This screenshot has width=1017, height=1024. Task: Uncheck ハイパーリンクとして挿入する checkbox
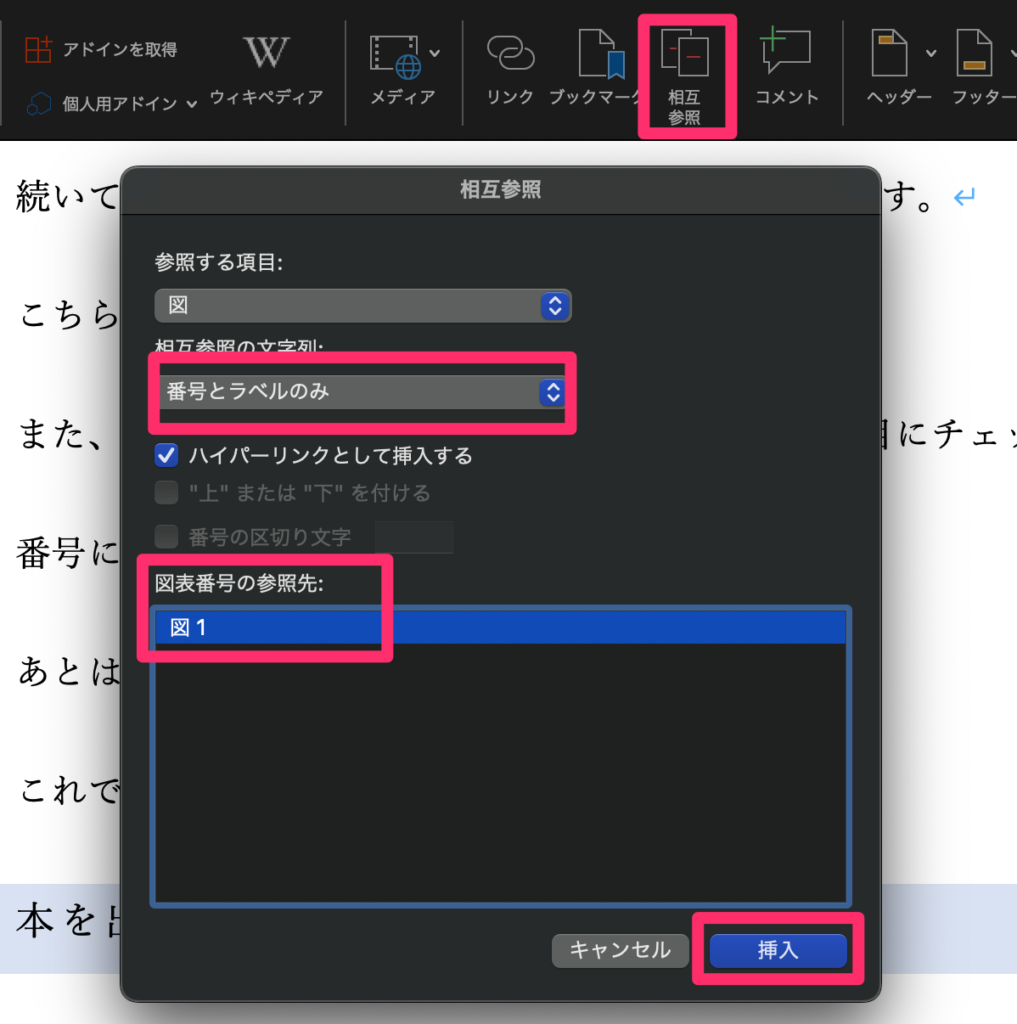167,456
